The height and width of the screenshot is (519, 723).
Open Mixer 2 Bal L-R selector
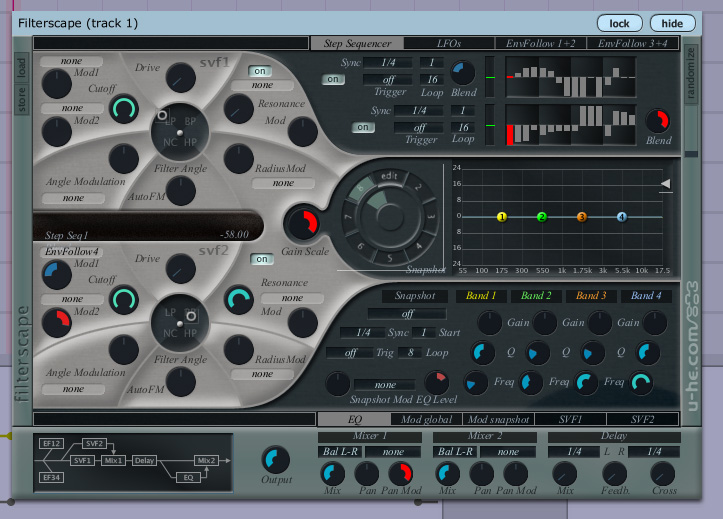[x=455, y=452]
